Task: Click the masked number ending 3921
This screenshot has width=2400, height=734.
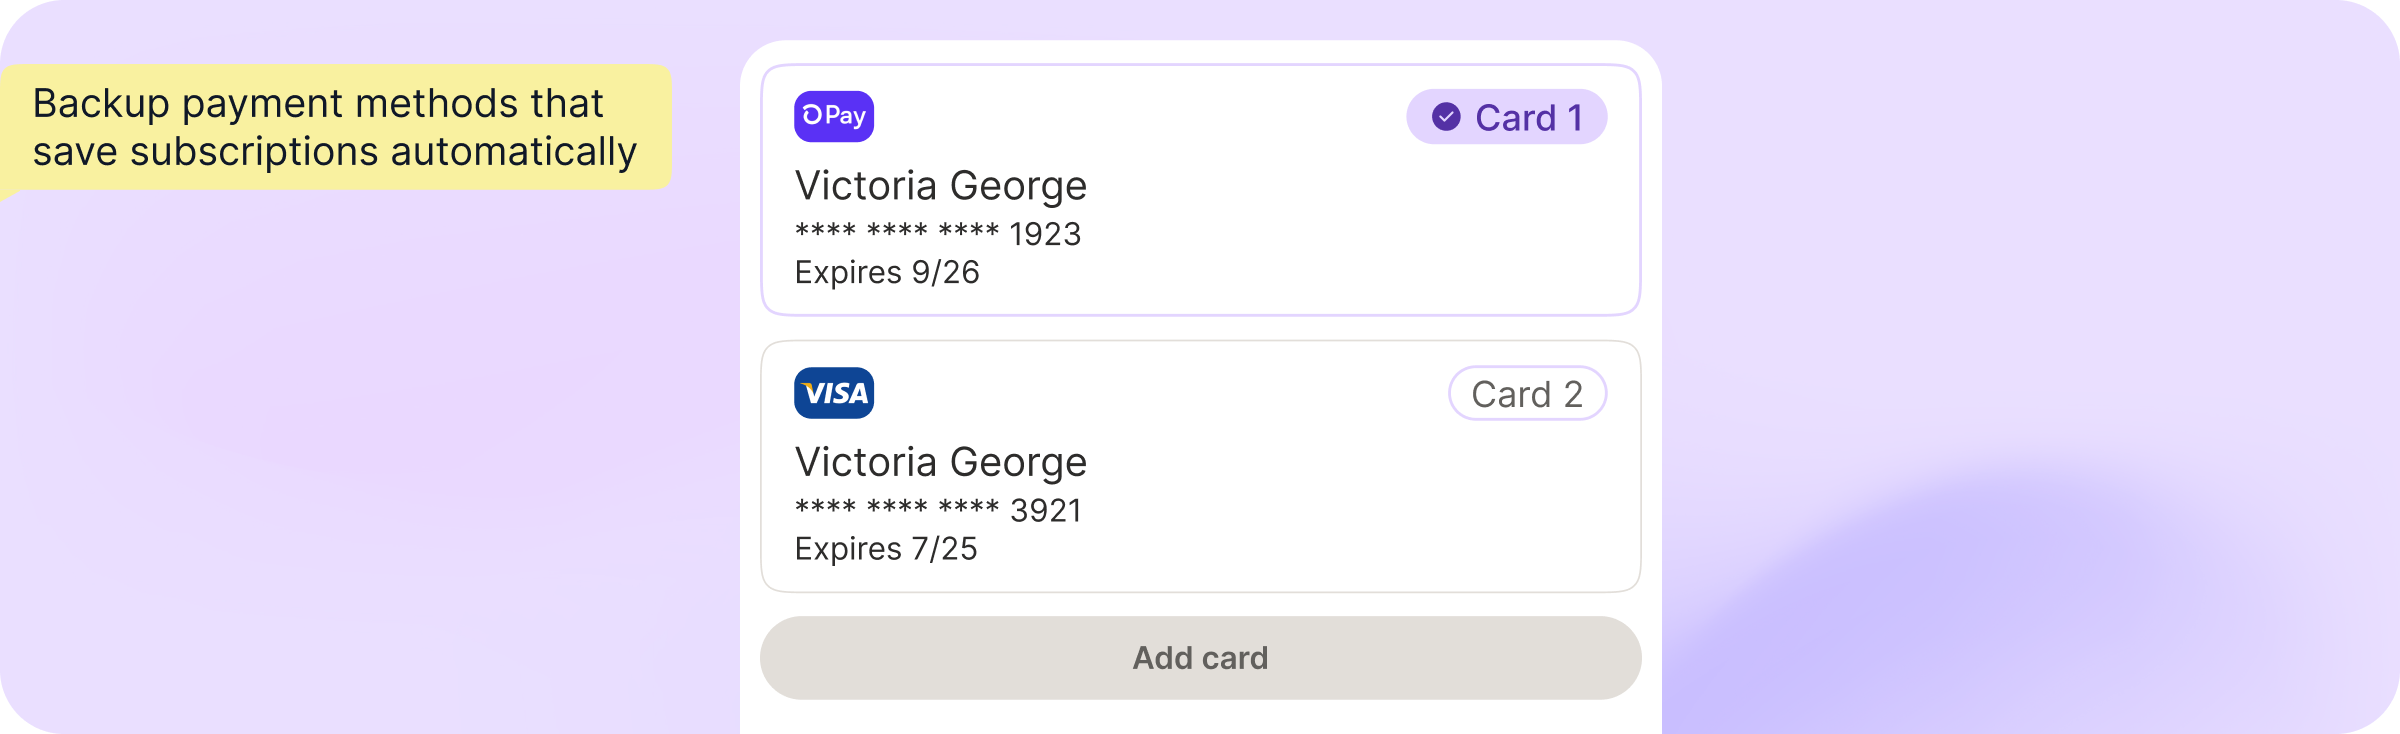Action: [x=937, y=510]
